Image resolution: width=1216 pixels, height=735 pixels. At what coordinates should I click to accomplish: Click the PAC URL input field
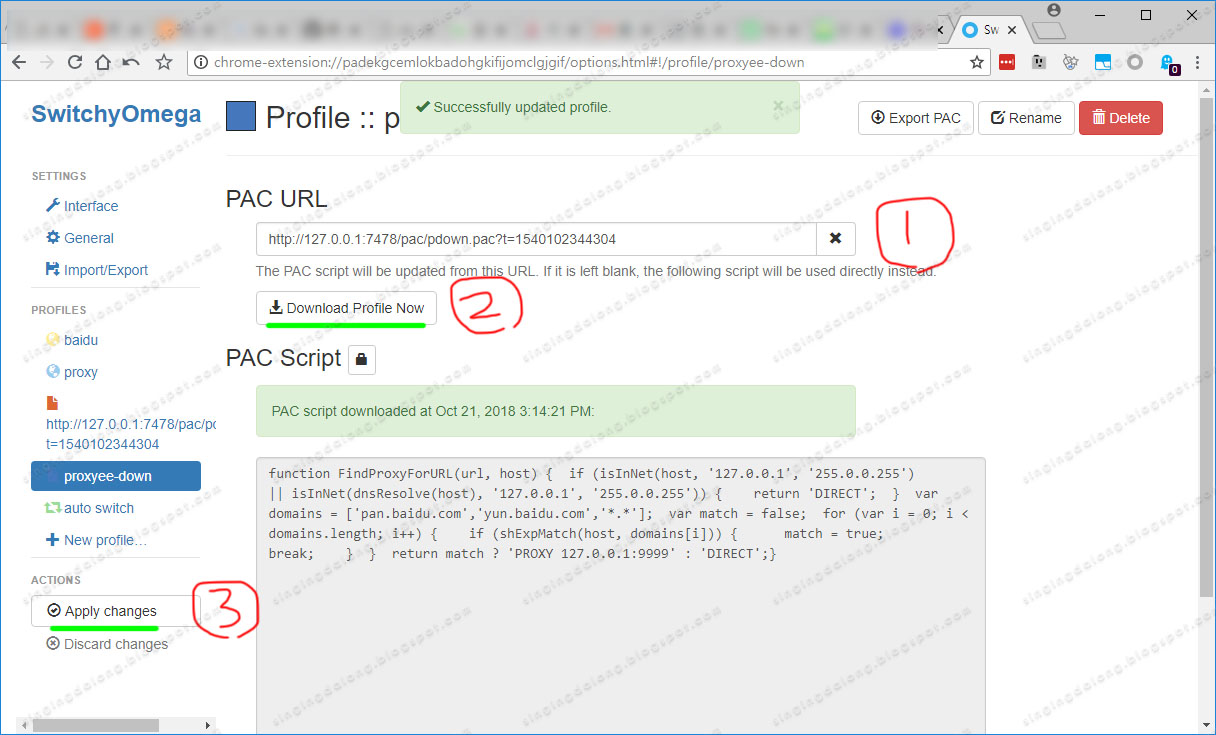point(536,239)
